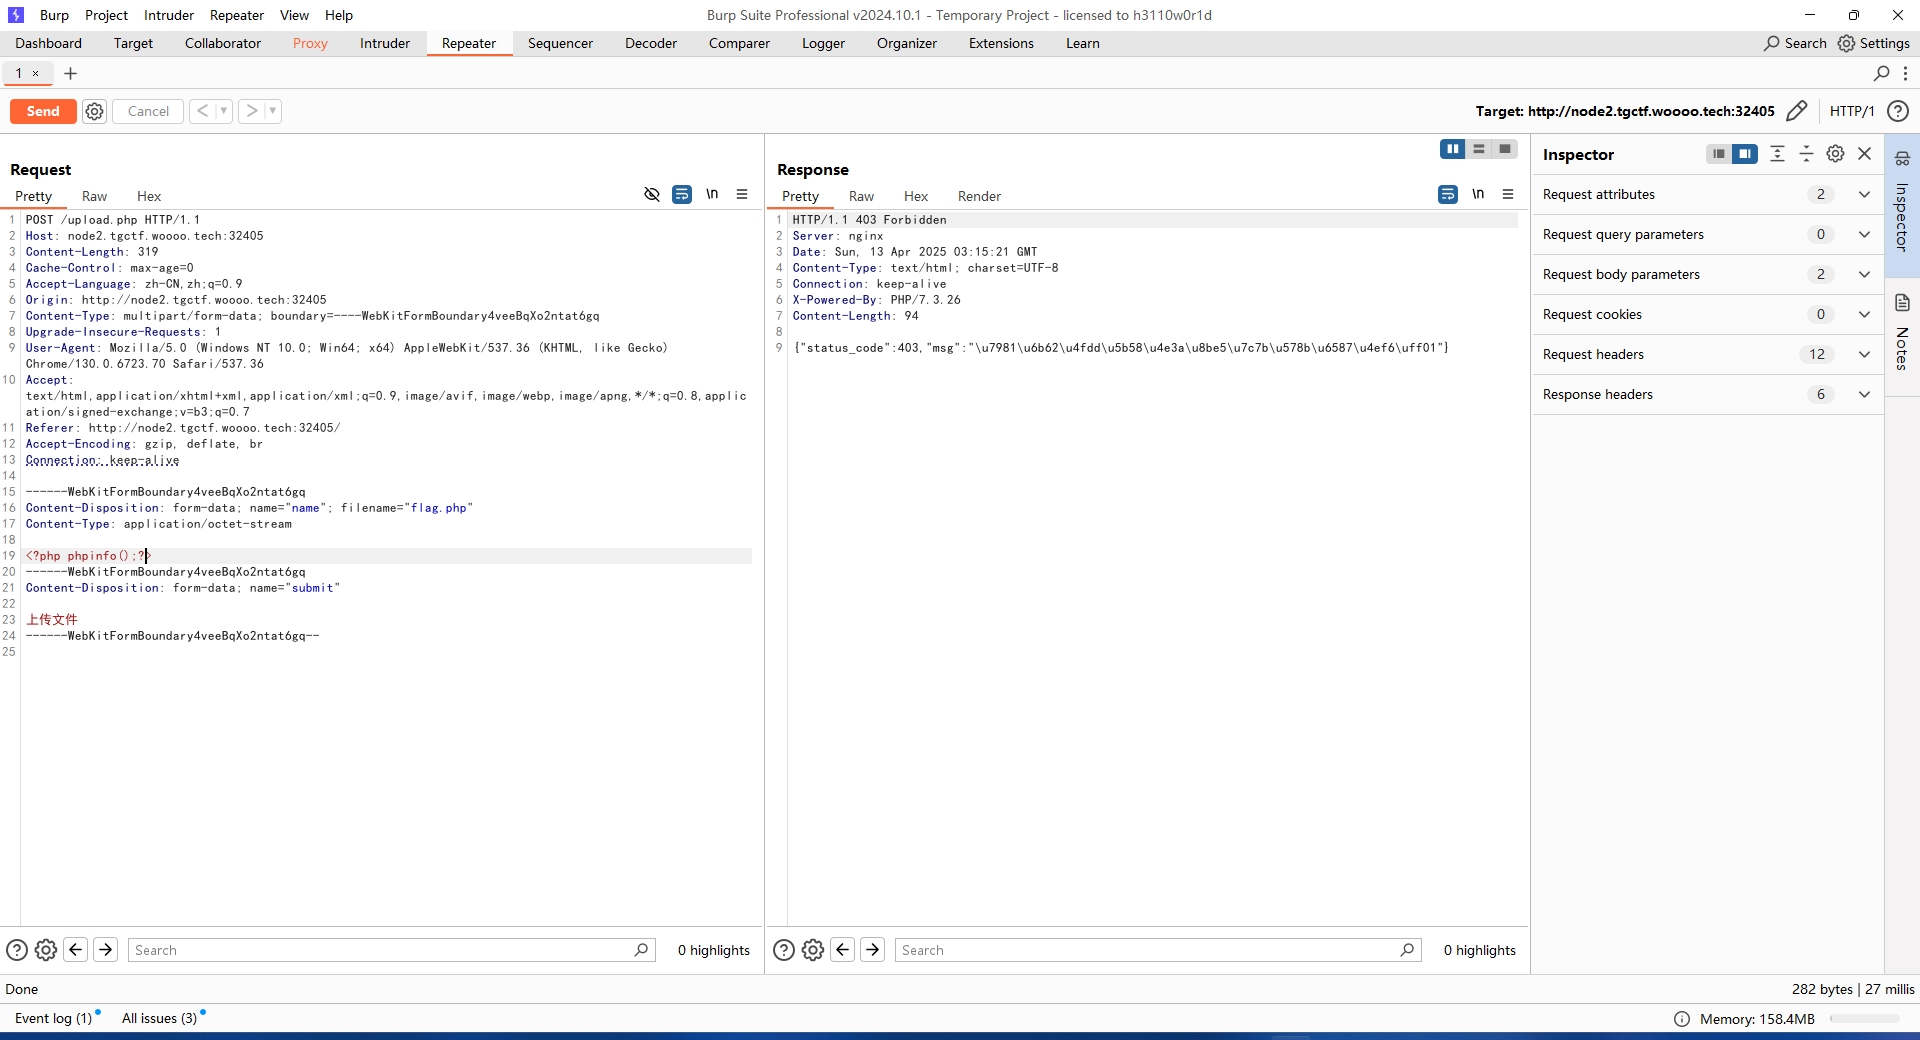1920x1040 pixels.
Task: Toggle hidden non-printable characters in Request
Action: [x=652, y=194]
